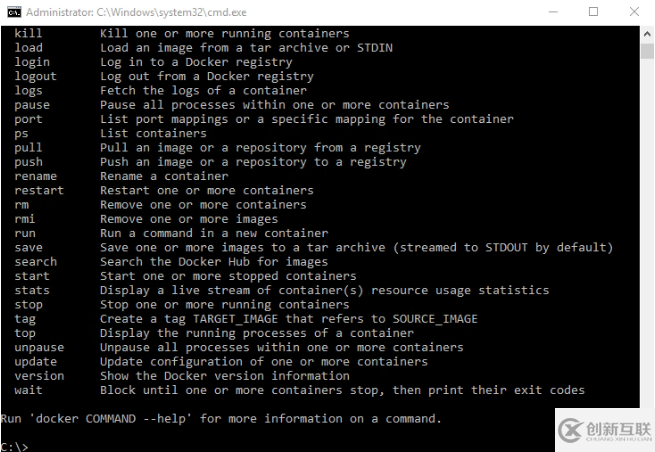
Task: Click the cmd.exe icon in the title bar
Action: 14,12
